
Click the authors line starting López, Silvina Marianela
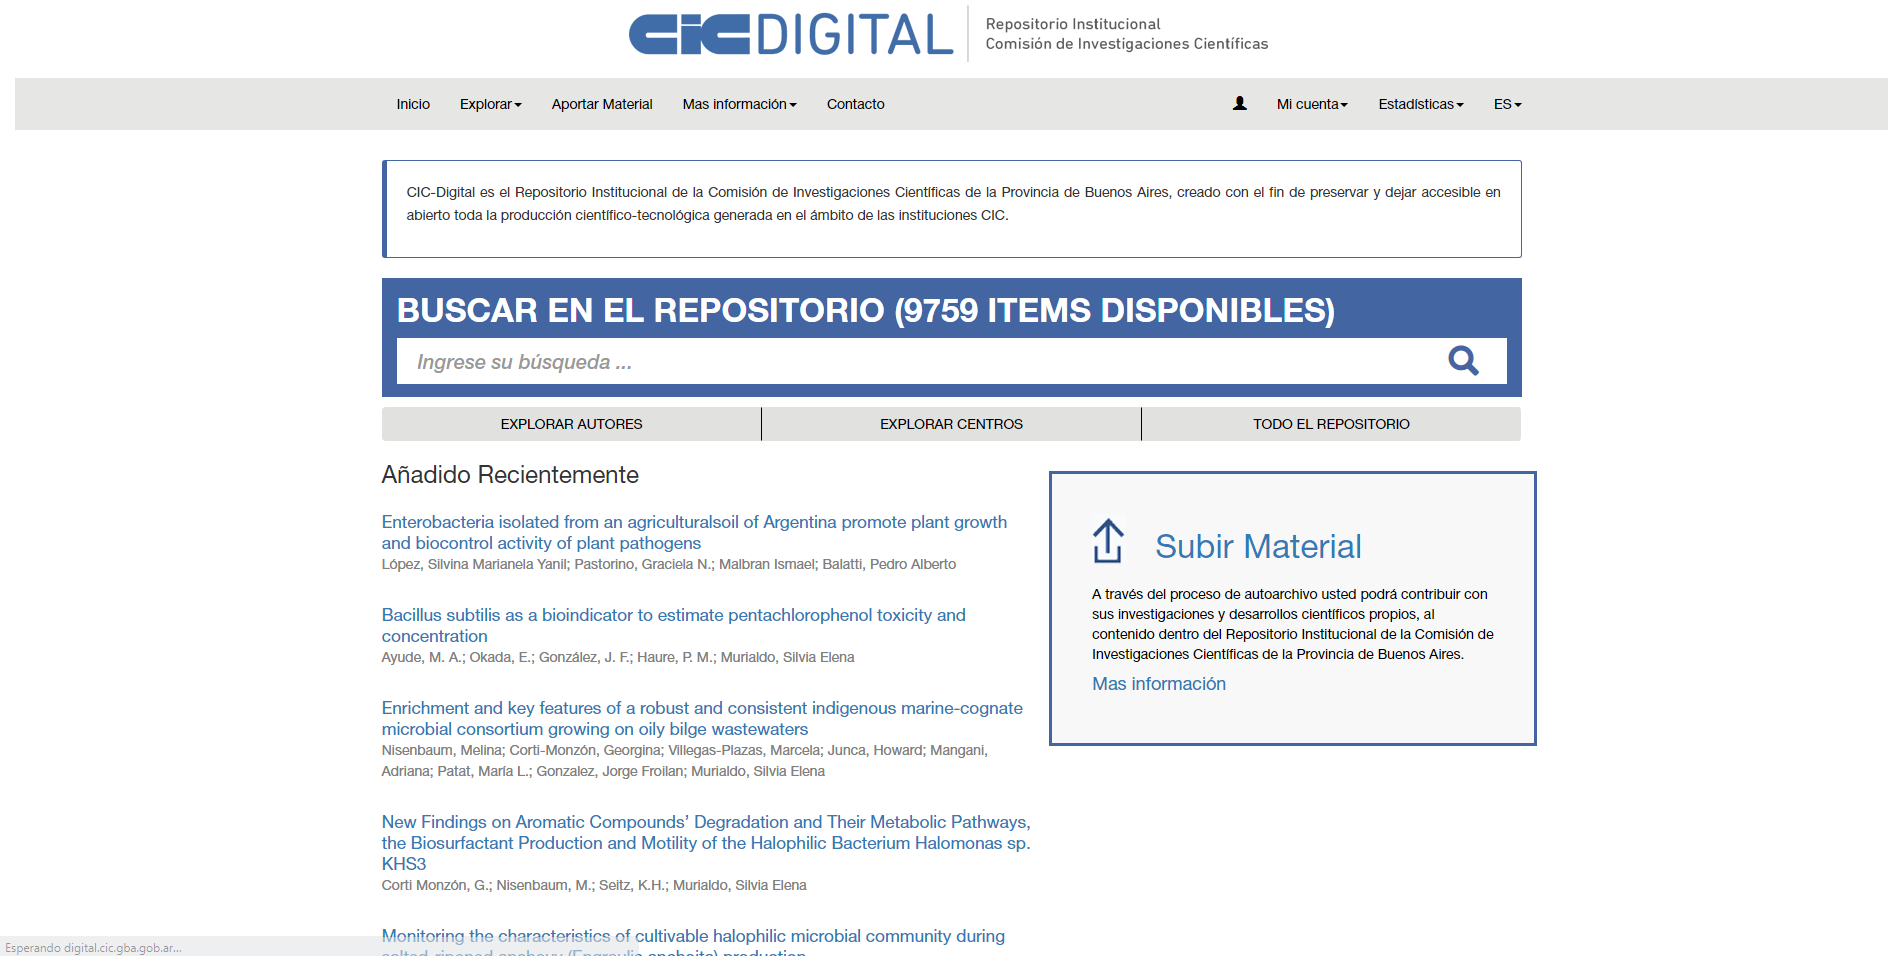(x=669, y=565)
